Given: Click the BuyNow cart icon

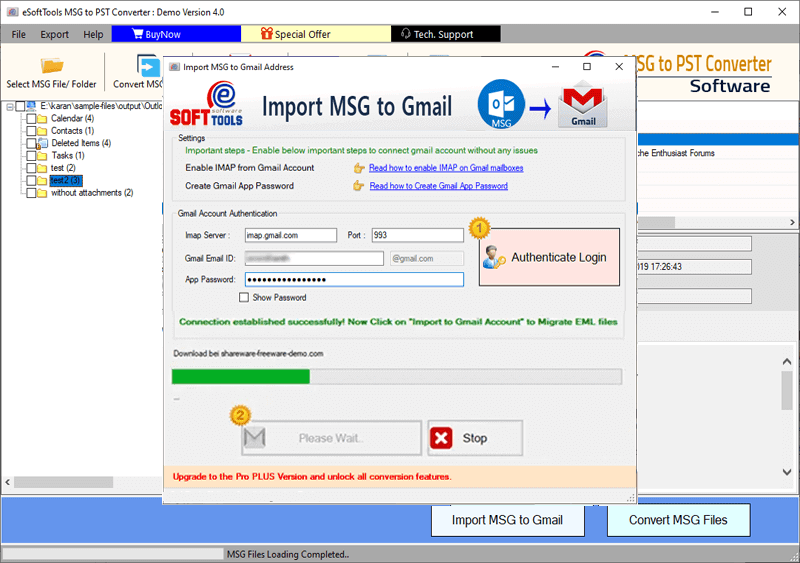Looking at the screenshot, I should (x=137, y=34).
